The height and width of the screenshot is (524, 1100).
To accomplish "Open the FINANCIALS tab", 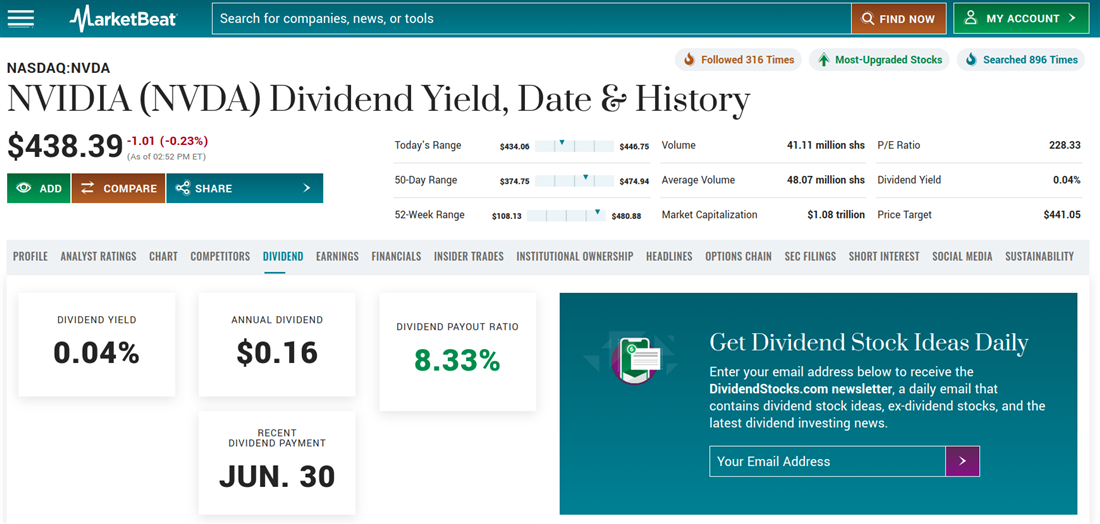I will click(396, 257).
